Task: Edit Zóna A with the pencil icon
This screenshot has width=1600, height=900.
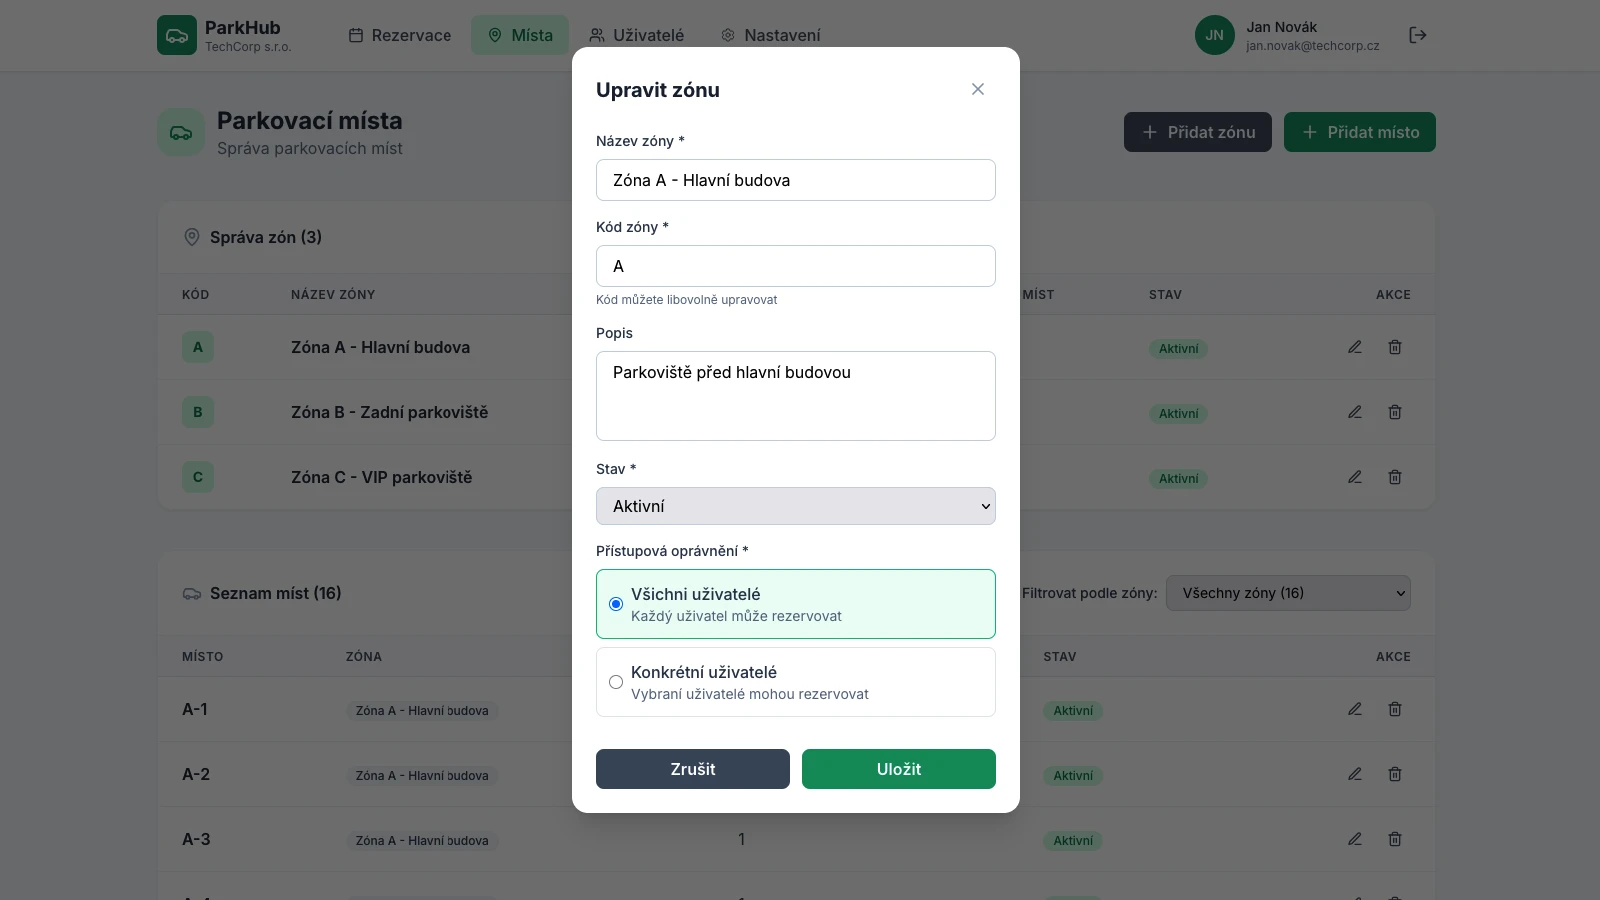Action: (1355, 347)
